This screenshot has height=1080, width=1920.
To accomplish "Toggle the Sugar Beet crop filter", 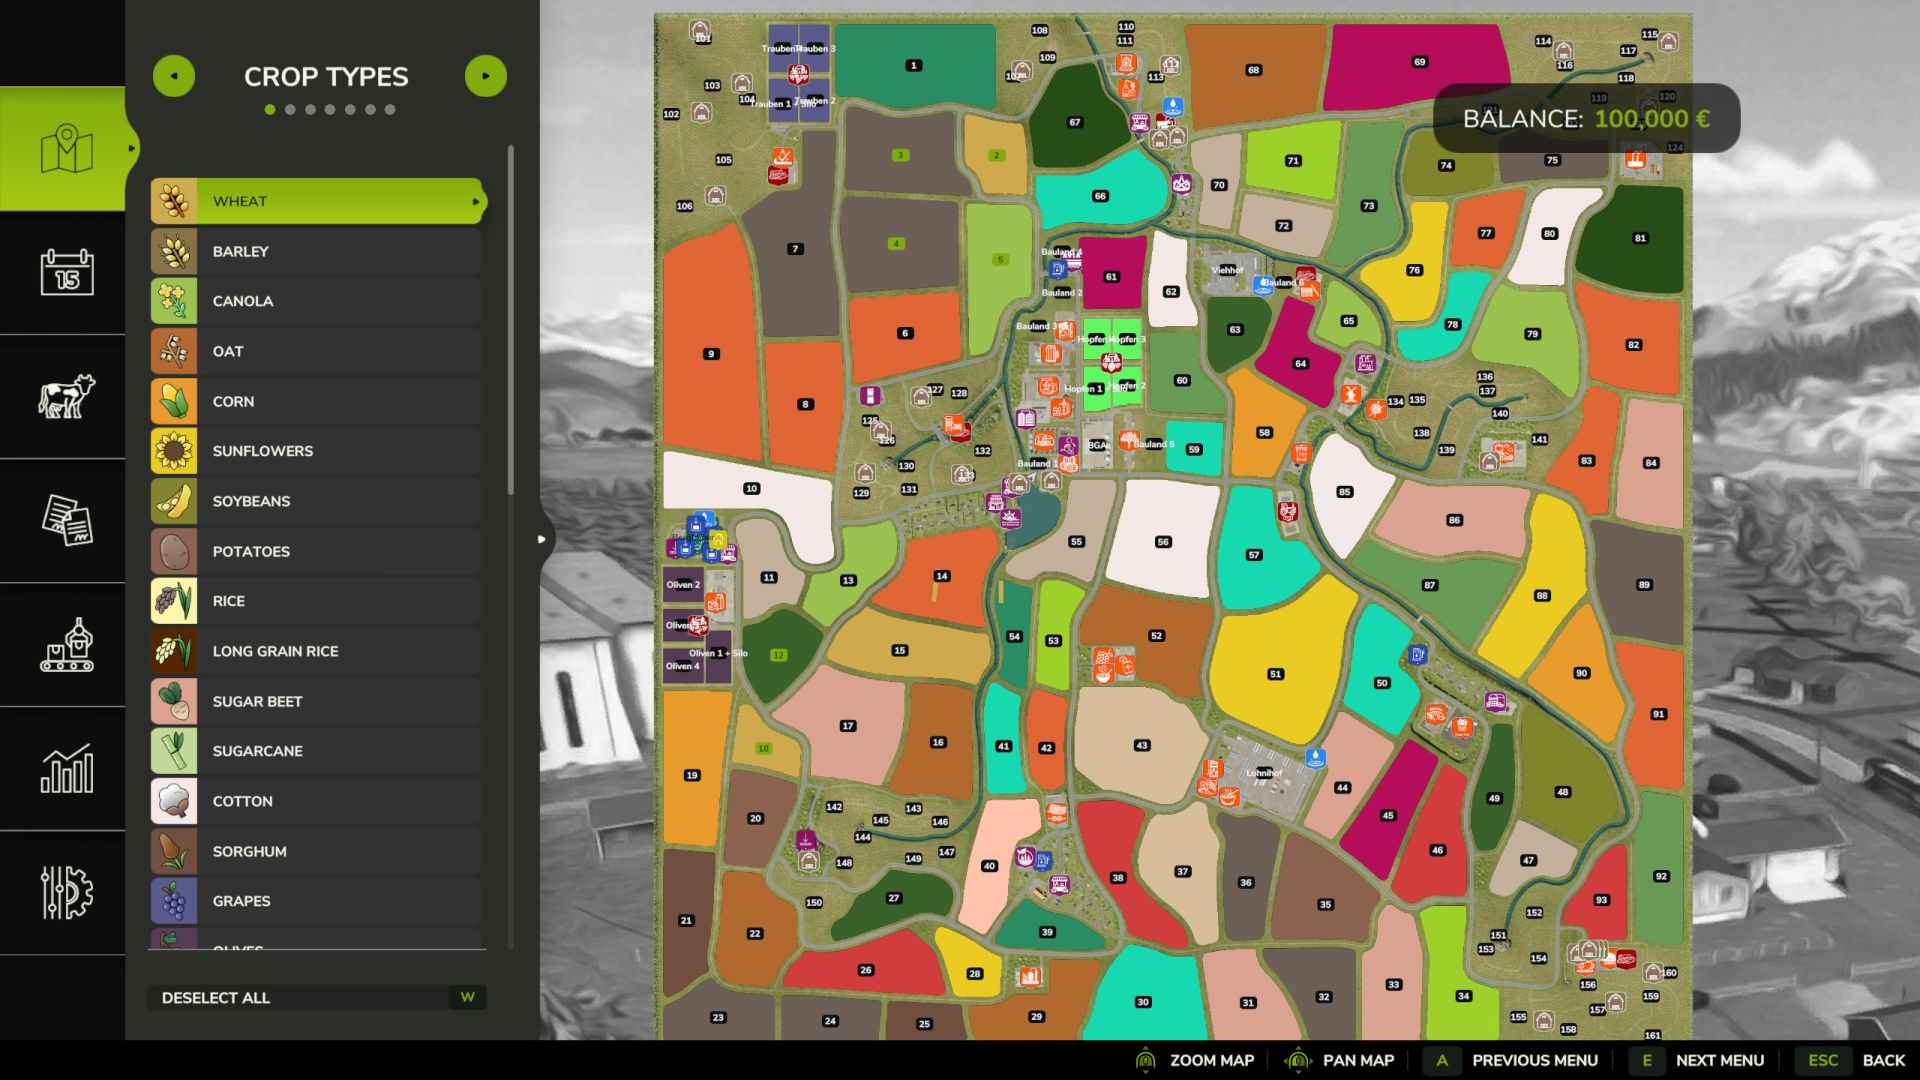I will click(316, 701).
